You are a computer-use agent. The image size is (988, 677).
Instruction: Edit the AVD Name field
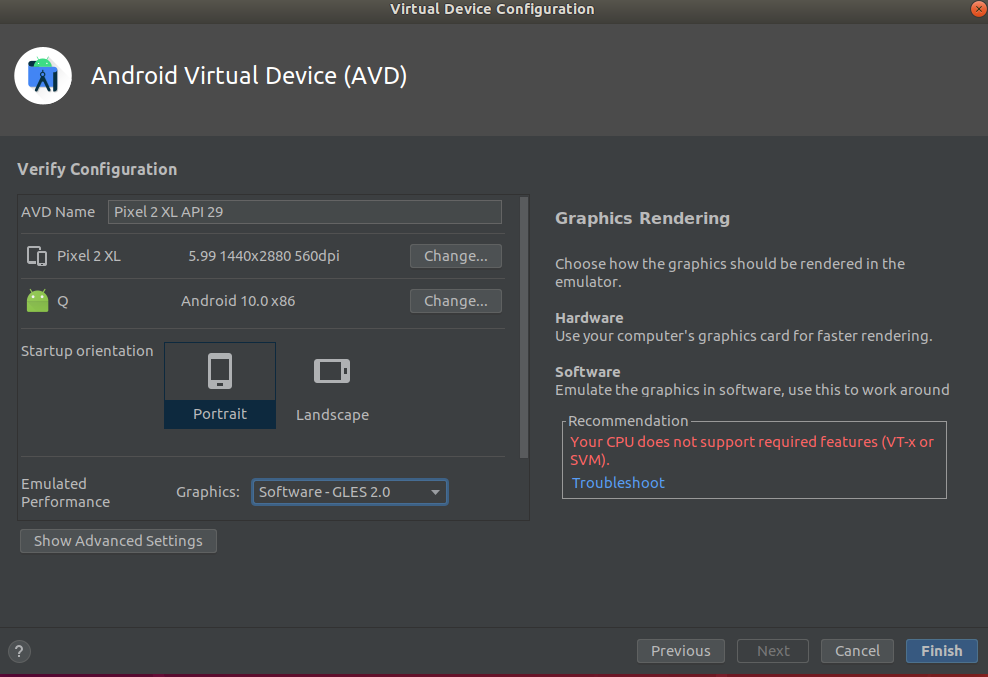304,212
